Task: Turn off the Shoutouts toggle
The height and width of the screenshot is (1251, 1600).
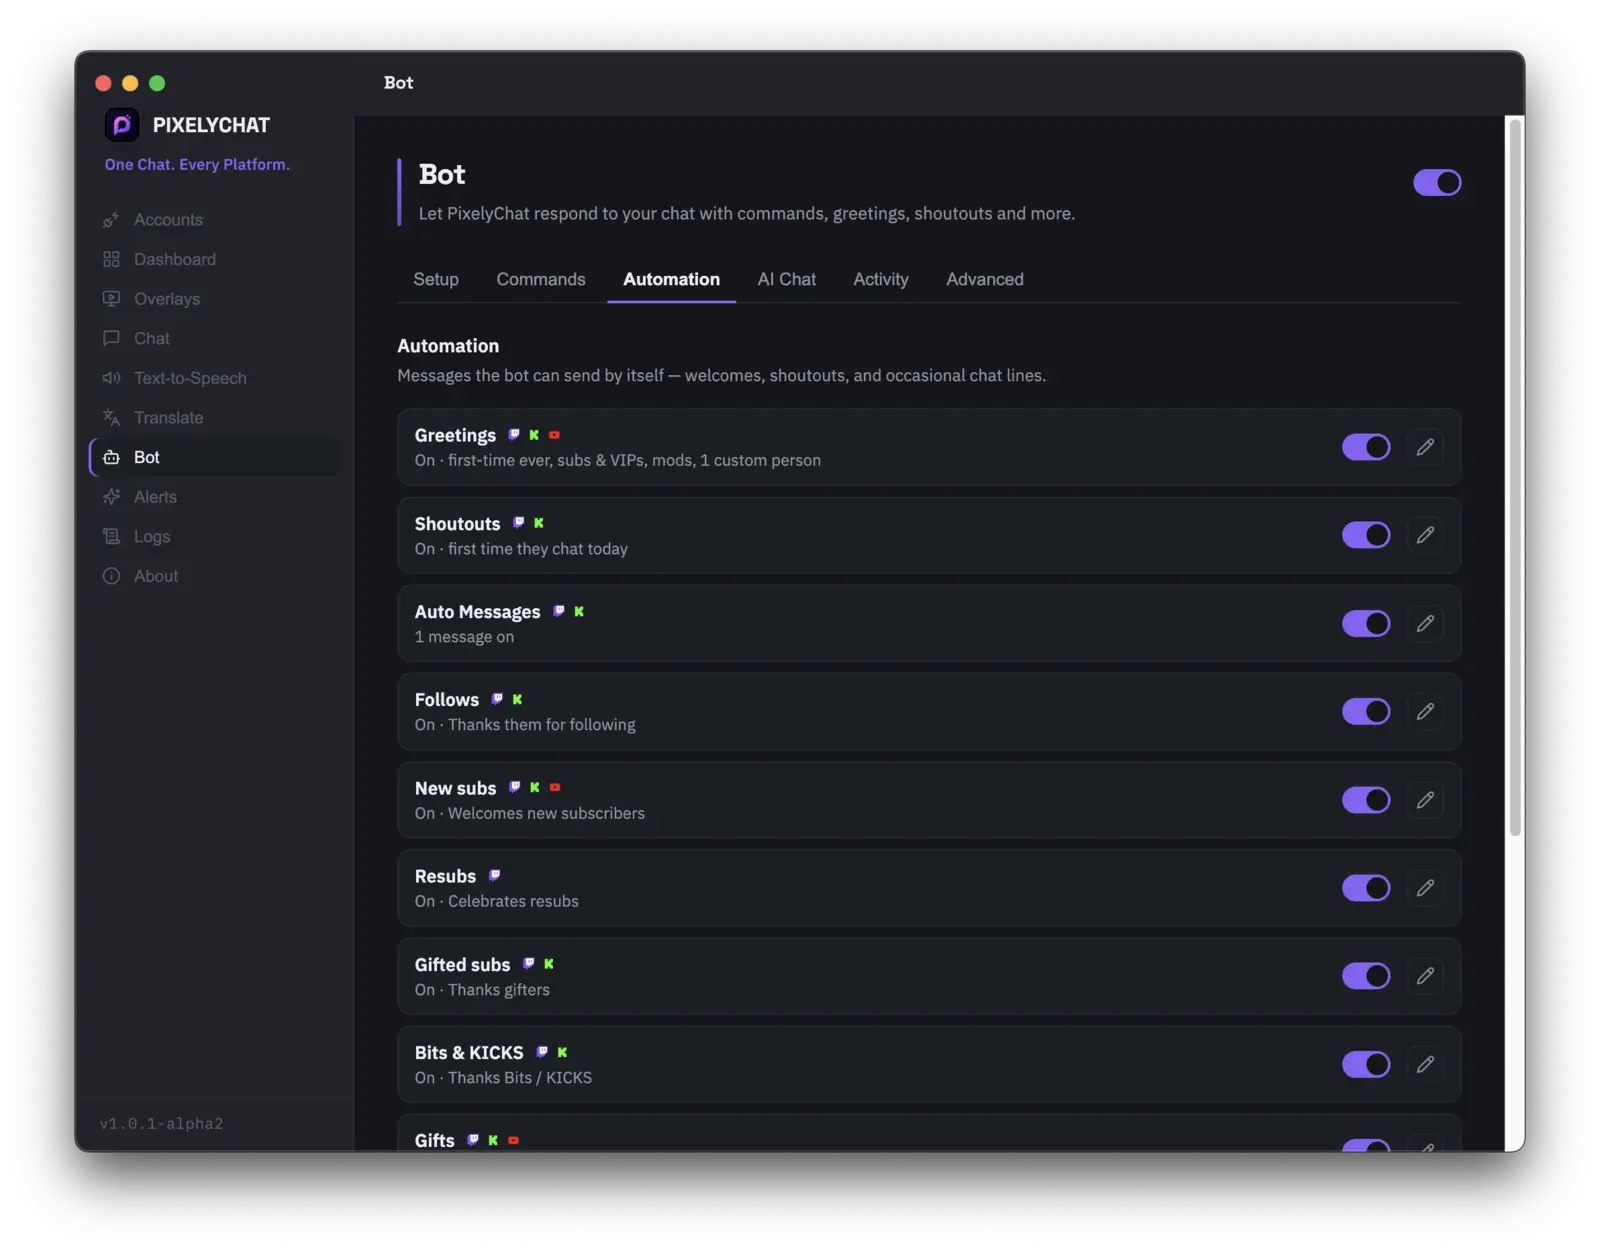Action: [1366, 535]
